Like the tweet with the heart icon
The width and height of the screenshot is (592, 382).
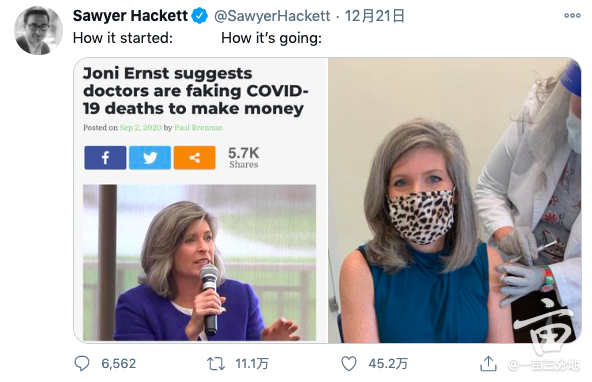(349, 364)
